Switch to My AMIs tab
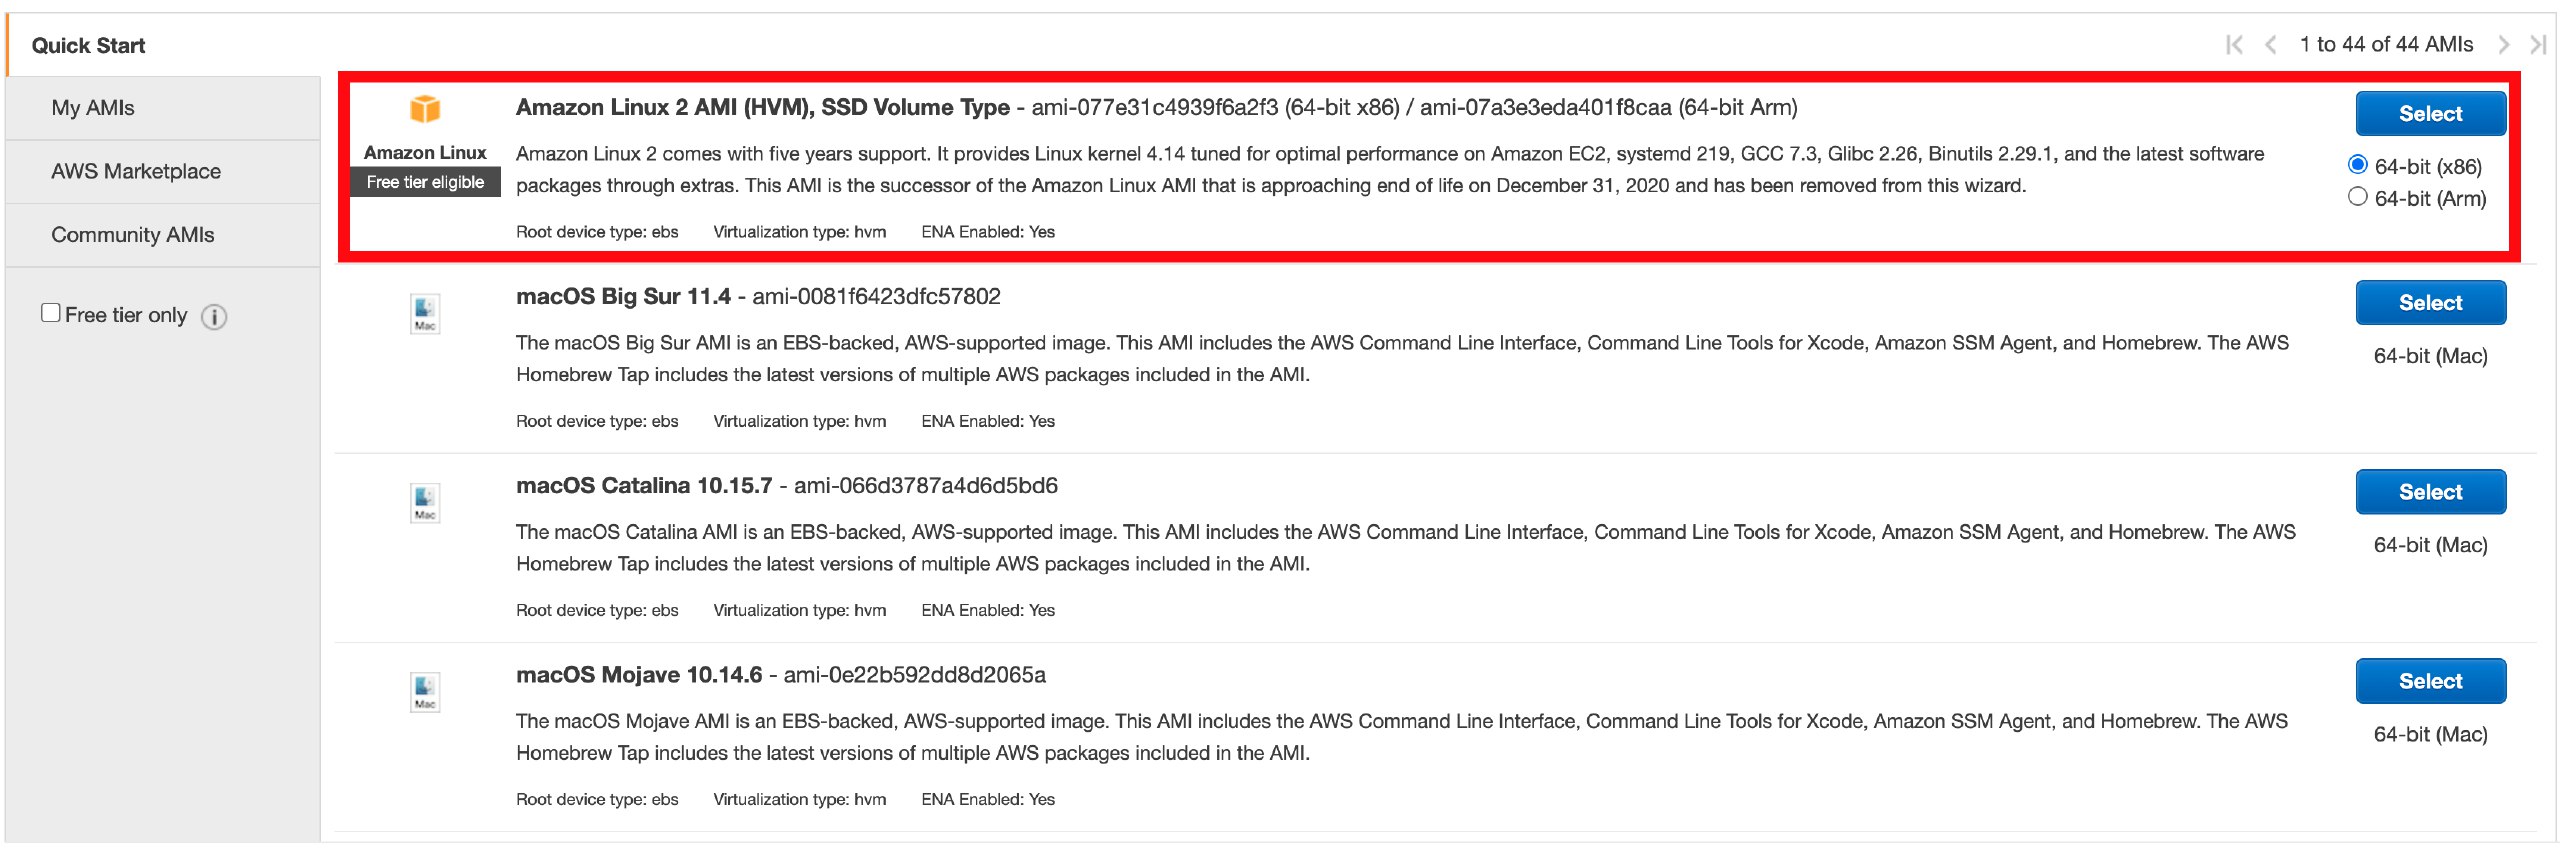 tap(164, 108)
